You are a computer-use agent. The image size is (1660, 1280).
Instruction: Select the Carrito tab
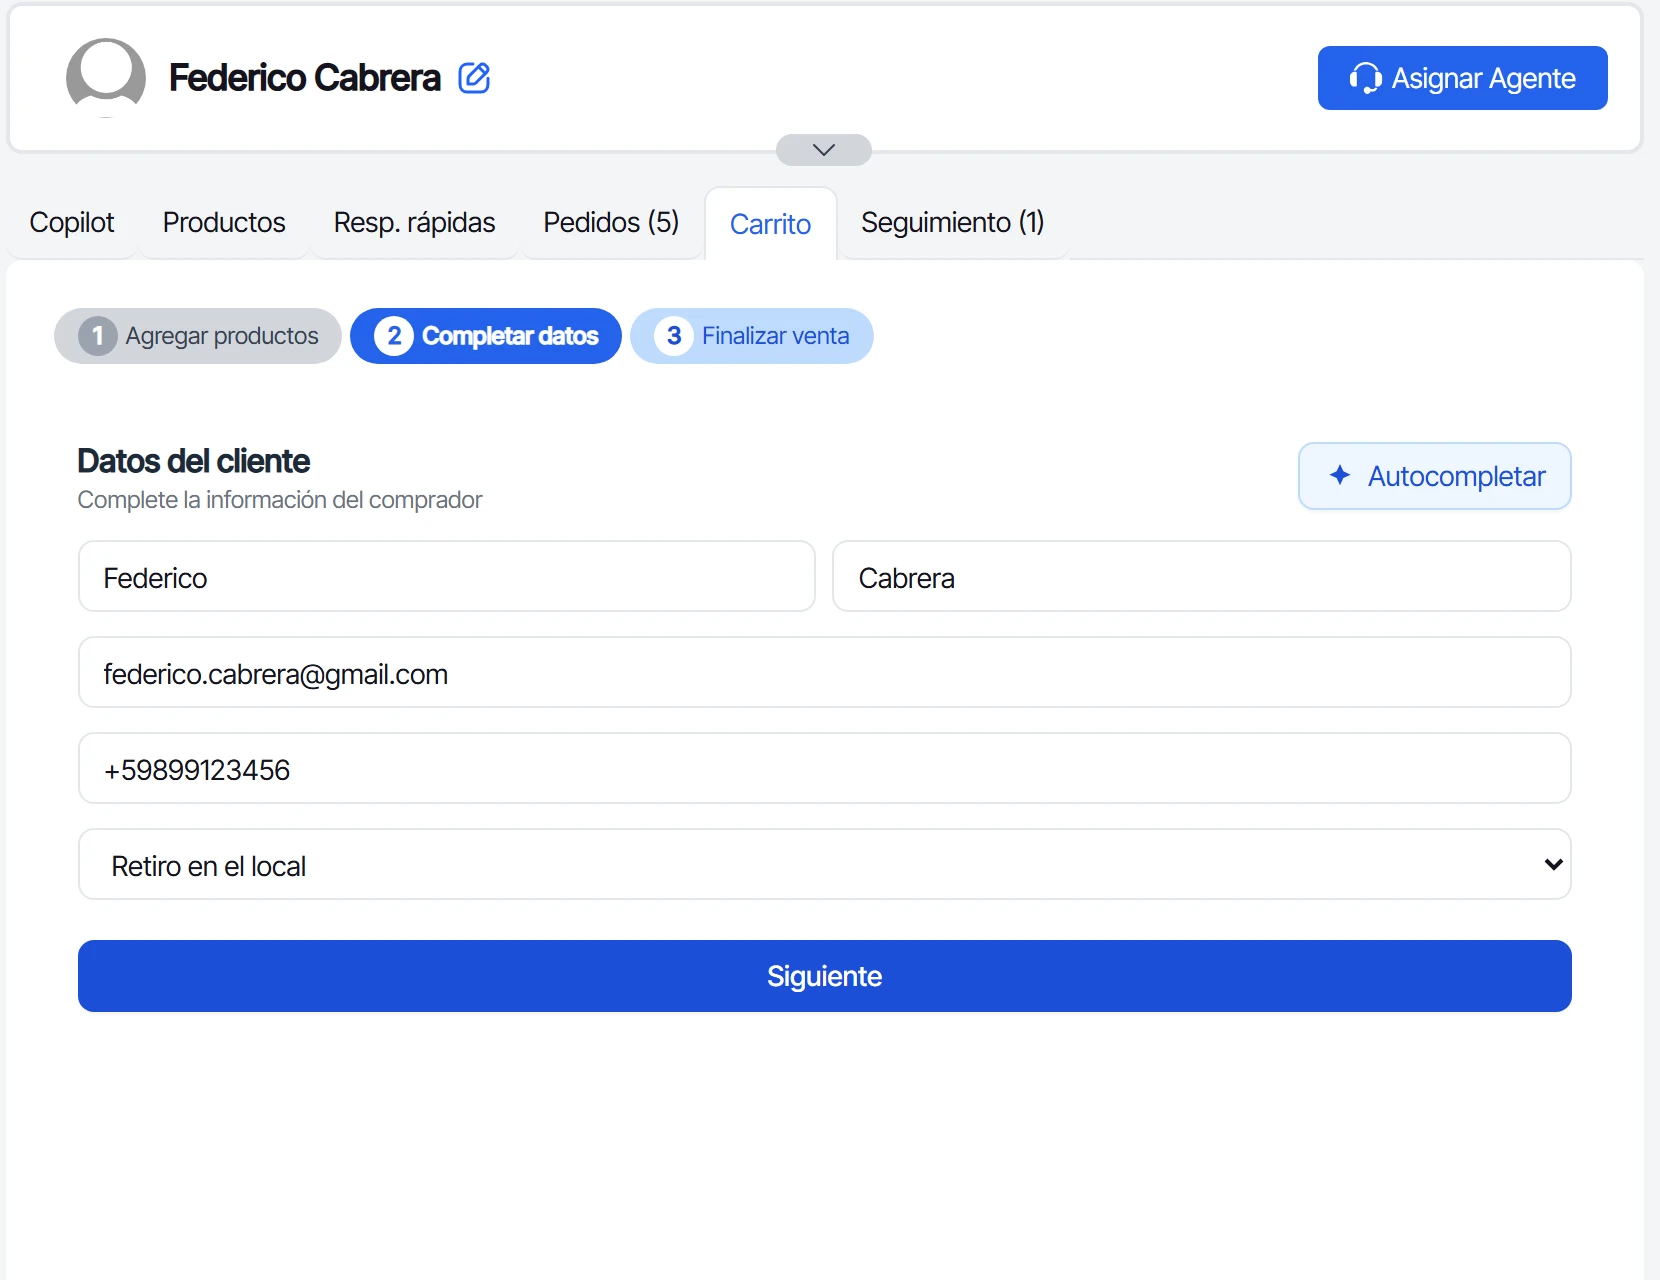[770, 224]
